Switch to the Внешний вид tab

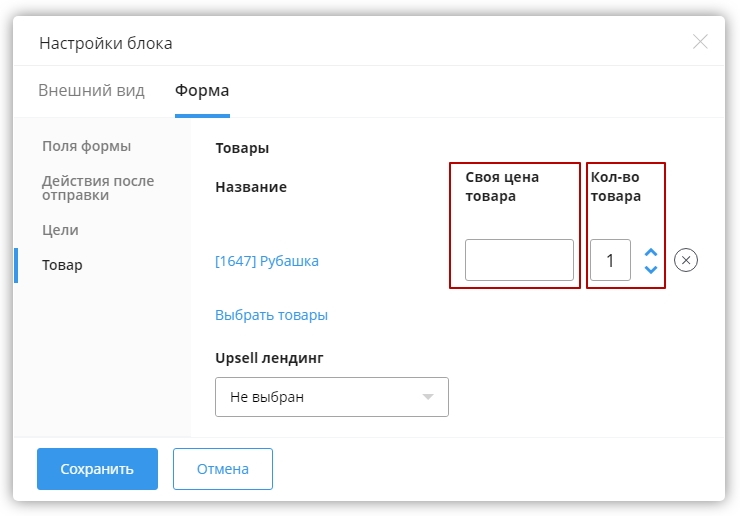point(91,91)
